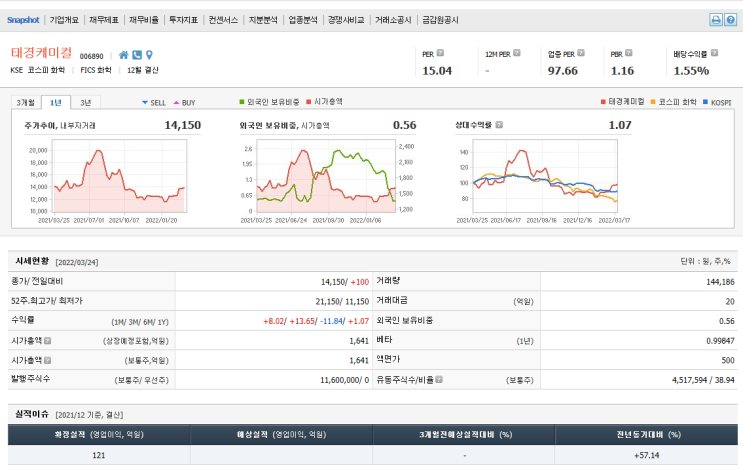This screenshot has height=468, width=743.
Task: Open the info icon next to 업종 PER
Action: (x=581, y=53)
